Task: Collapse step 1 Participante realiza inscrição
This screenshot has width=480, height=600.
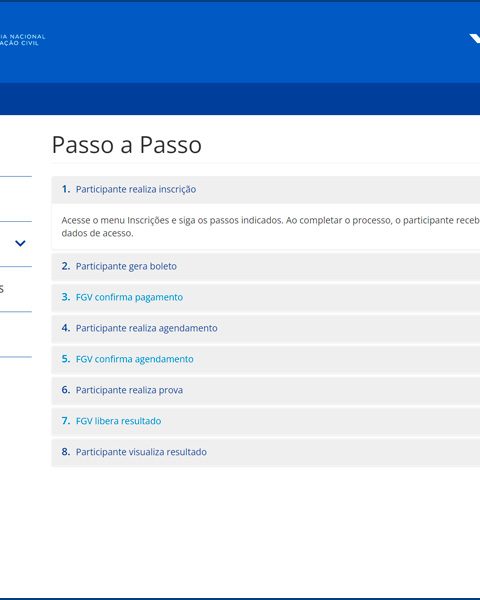Action: [x=266, y=189]
